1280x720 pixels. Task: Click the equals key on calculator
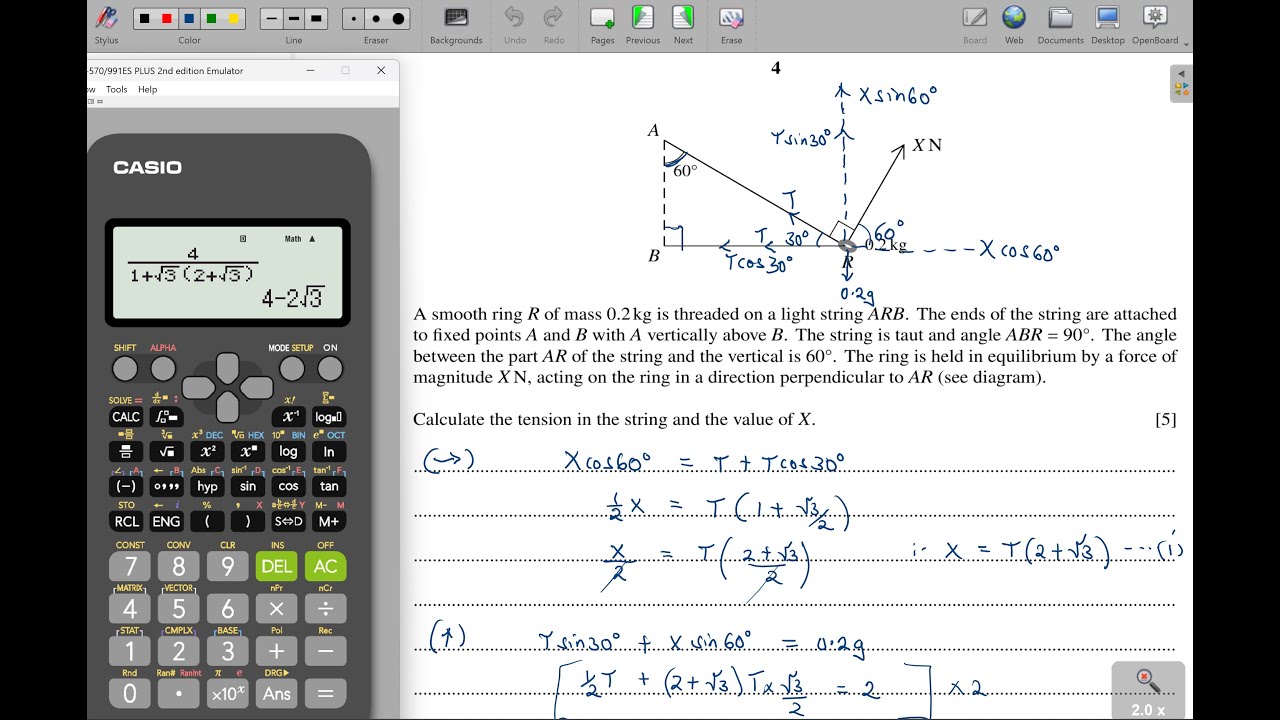(325, 694)
